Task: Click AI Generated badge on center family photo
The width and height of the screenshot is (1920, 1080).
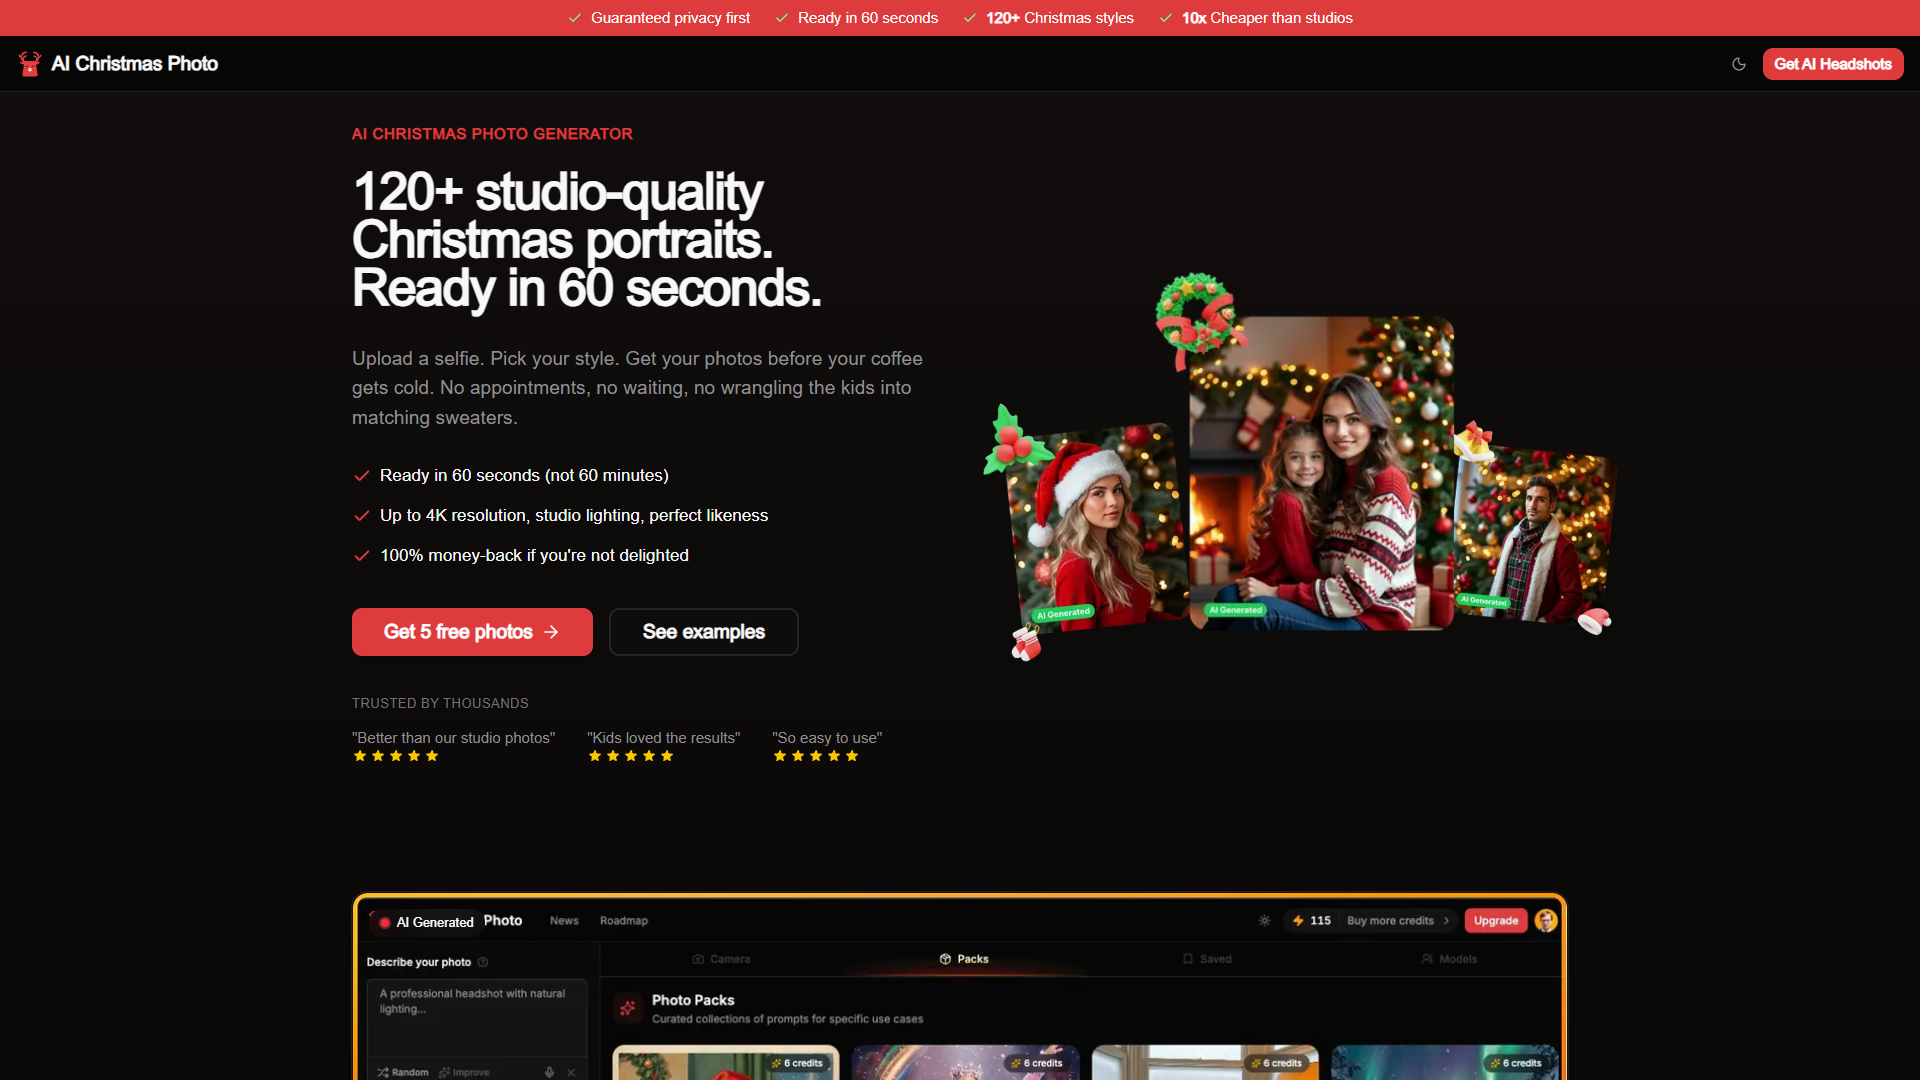Action: 1236,610
